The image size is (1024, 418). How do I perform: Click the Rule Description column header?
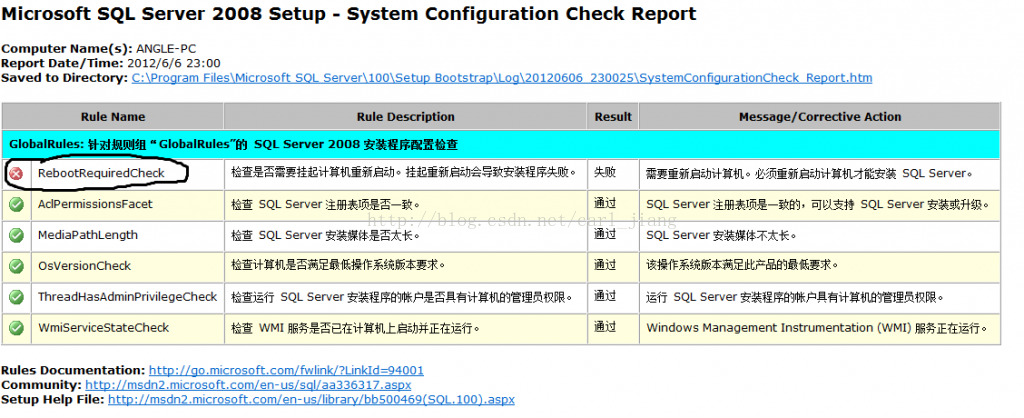tap(406, 117)
